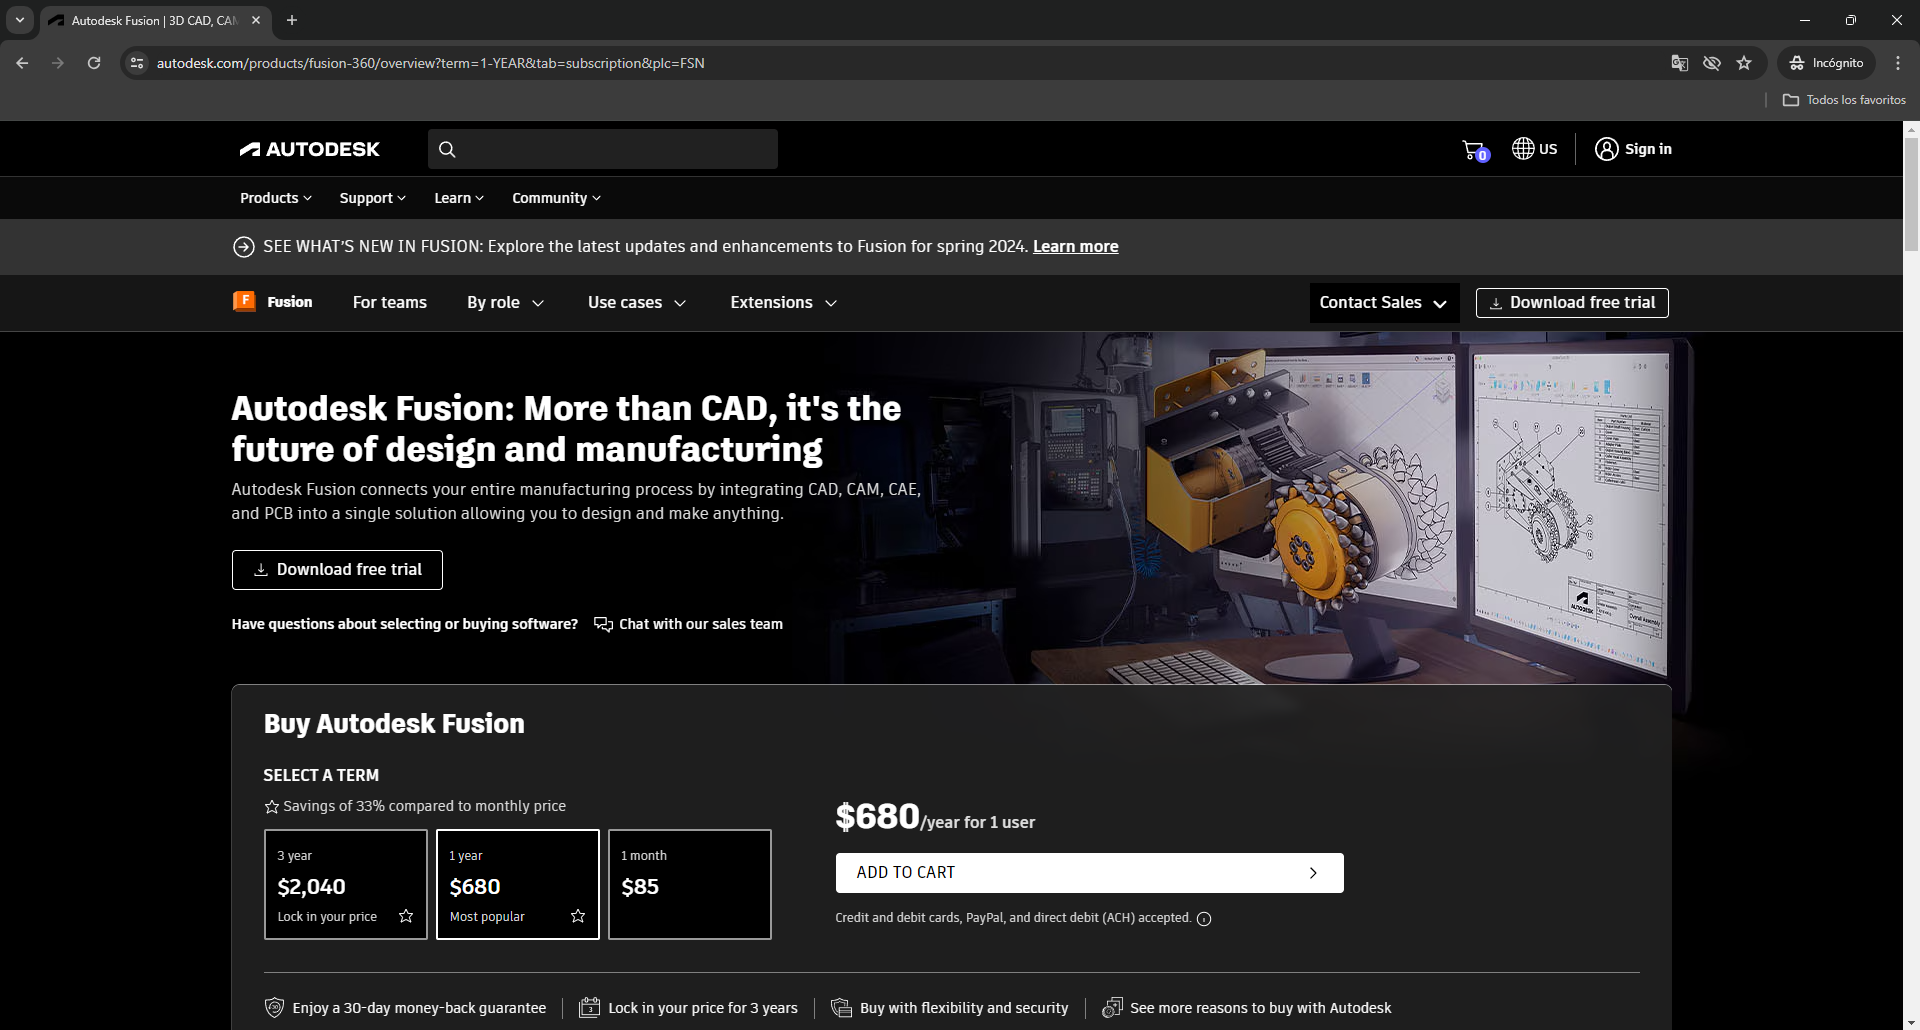Click Lock in your price for 3 years
1920x1030 pixels.
(703, 1008)
